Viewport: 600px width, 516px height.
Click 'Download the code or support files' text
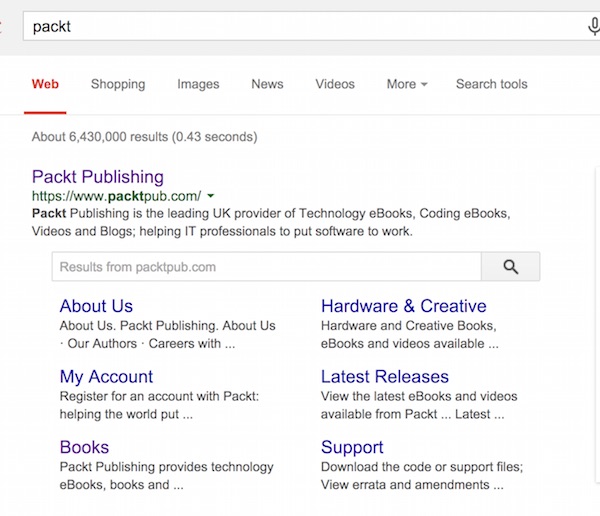tap(422, 467)
